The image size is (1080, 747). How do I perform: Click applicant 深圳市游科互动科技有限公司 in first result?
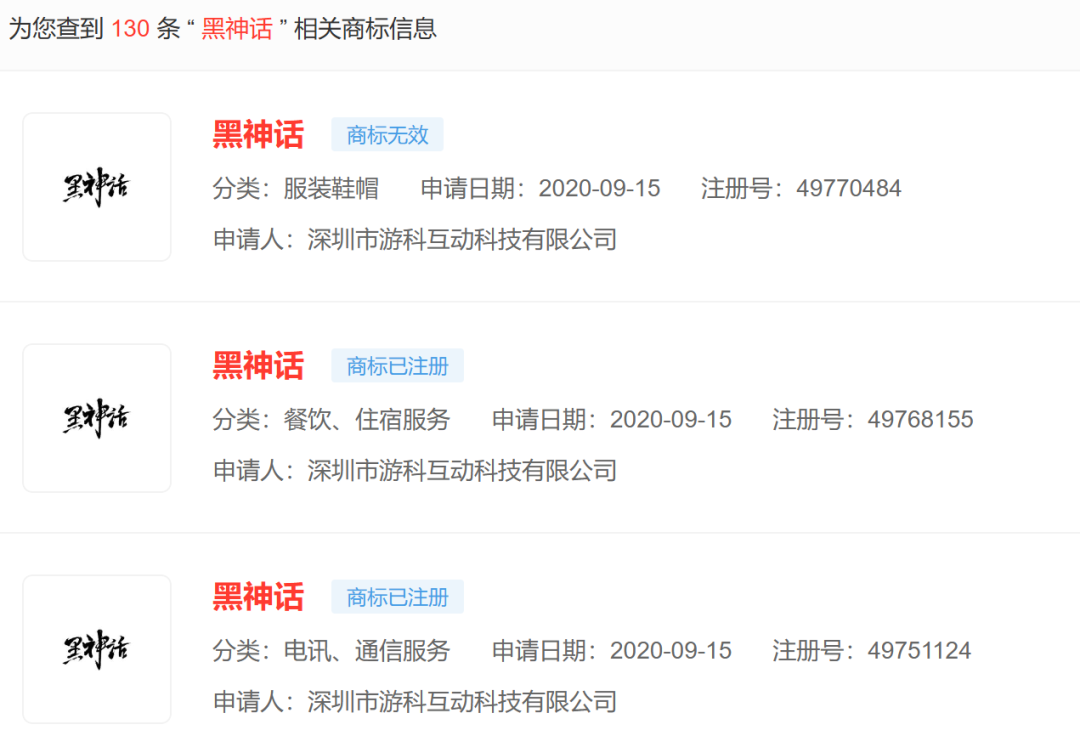(462, 240)
